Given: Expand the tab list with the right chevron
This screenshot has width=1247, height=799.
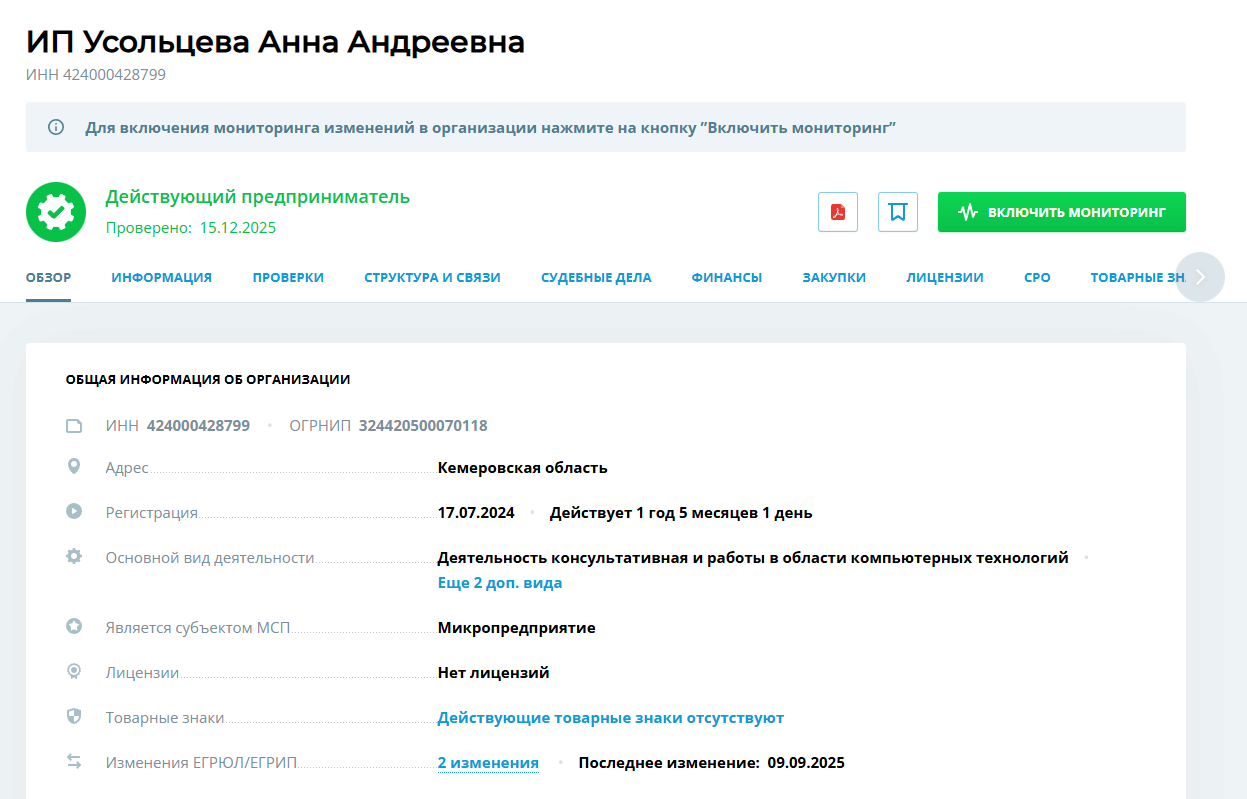Looking at the screenshot, I should pos(1199,277).
